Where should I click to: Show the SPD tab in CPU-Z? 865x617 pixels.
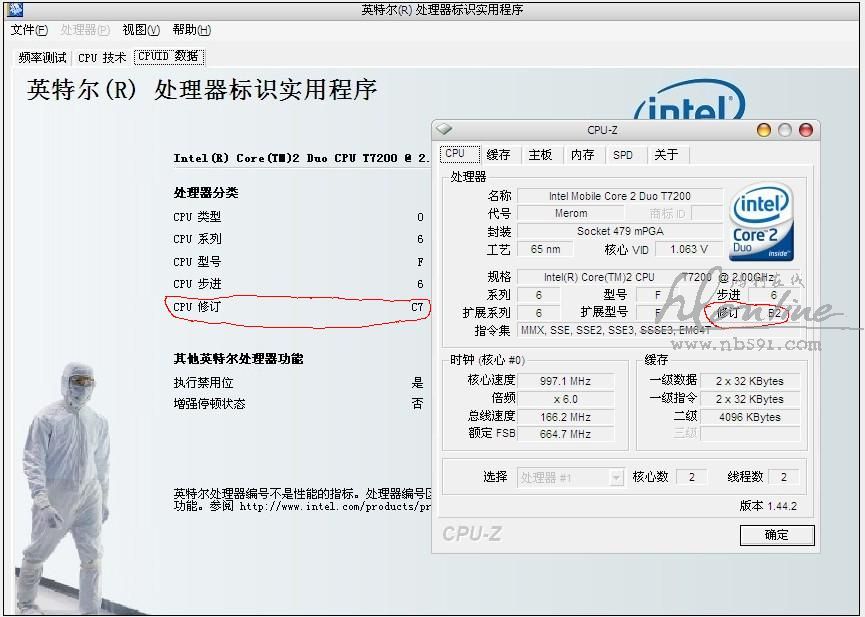coord(623,155)
